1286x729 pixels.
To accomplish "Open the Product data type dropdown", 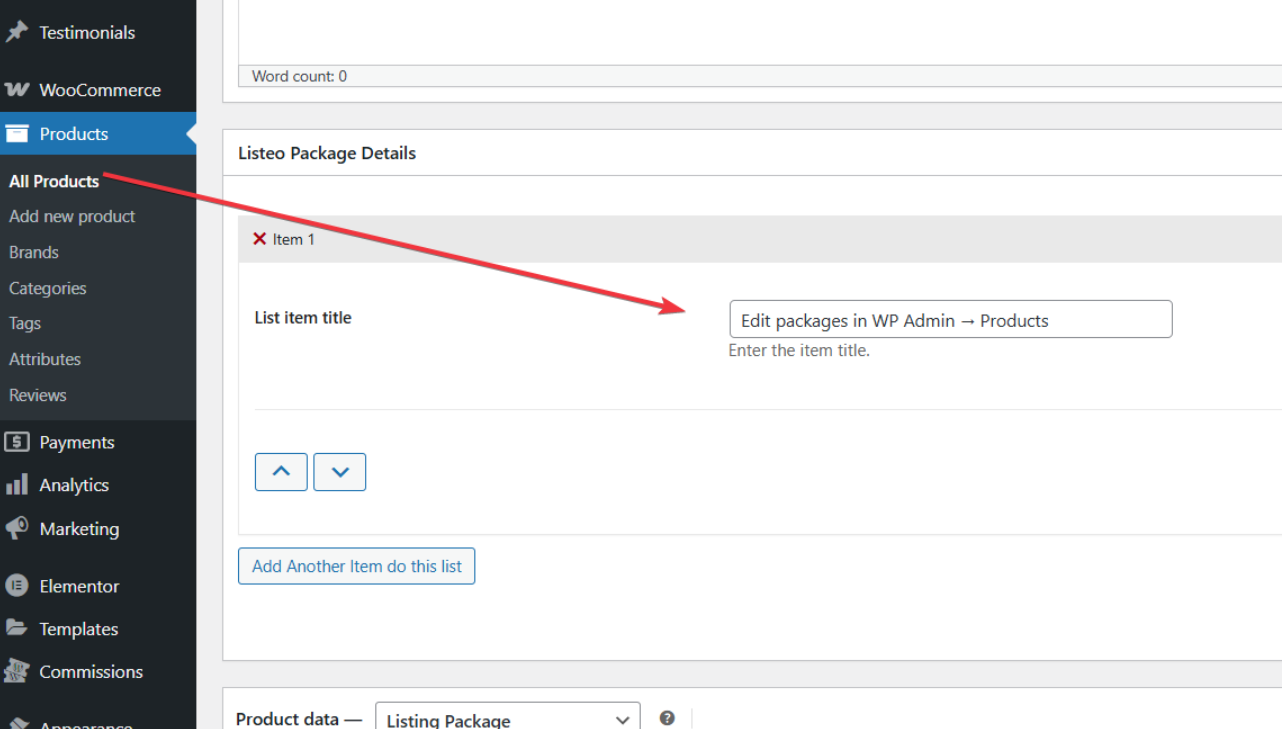I will pos(507,719).
